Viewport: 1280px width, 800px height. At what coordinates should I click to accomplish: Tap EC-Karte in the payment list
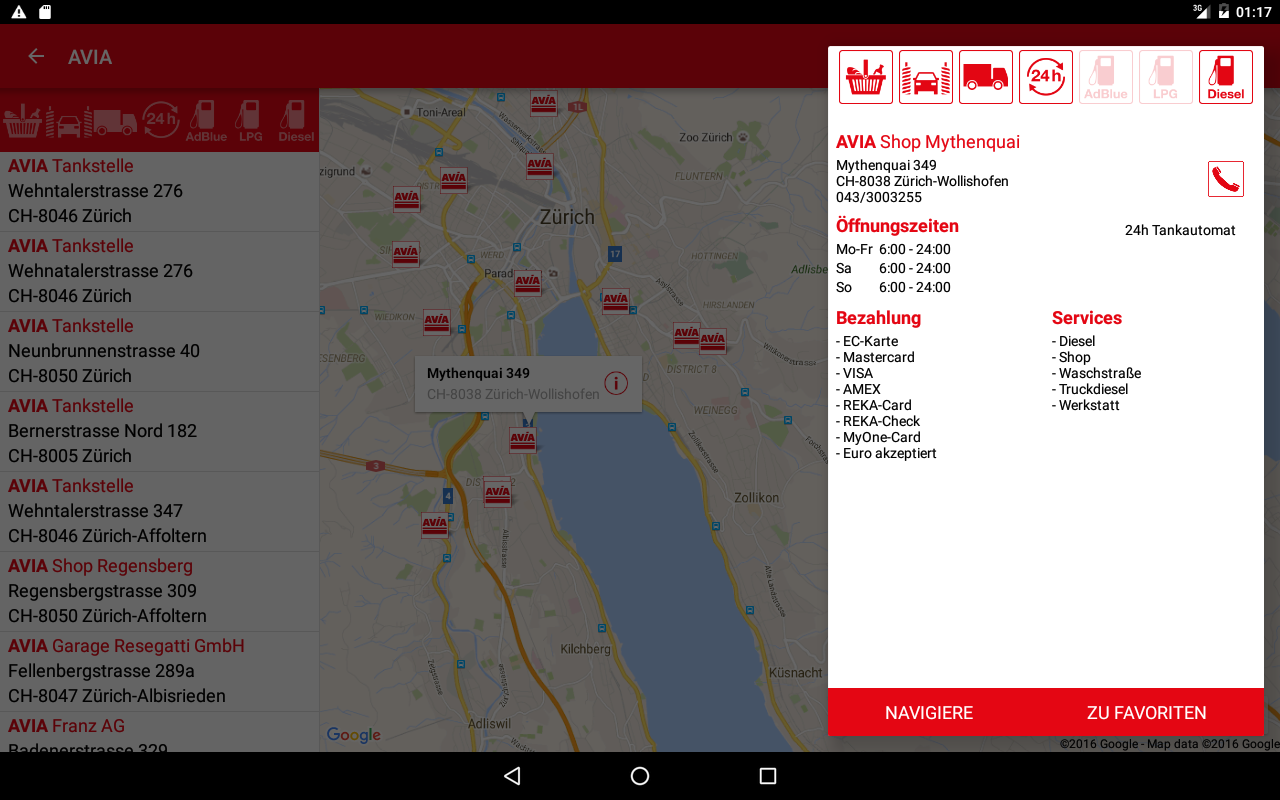(867, 341)
